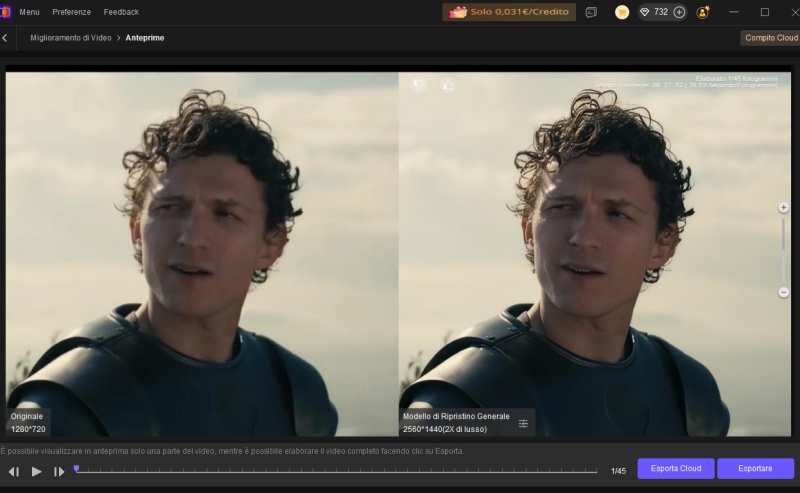Open the Menu item
The image size is (800, 493).
[x=29, y=12]
